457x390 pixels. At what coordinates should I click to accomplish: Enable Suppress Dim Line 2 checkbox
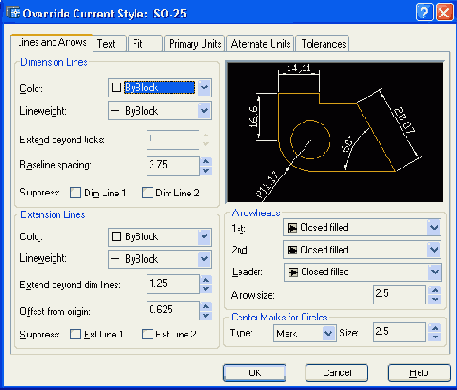pos(147,193)
